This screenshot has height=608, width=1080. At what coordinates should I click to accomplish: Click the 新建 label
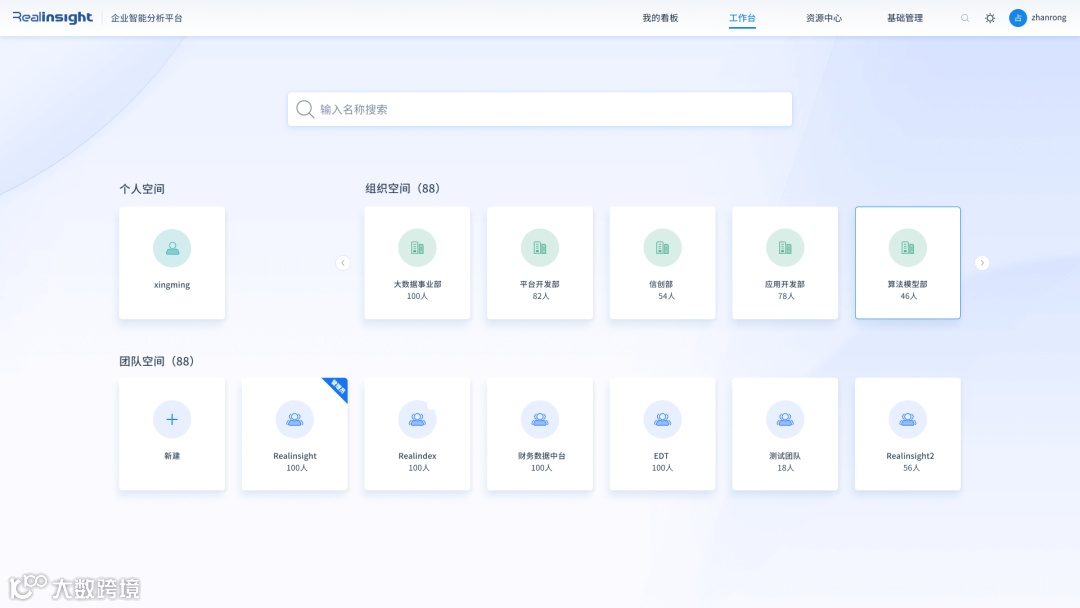tap(172, 456)
